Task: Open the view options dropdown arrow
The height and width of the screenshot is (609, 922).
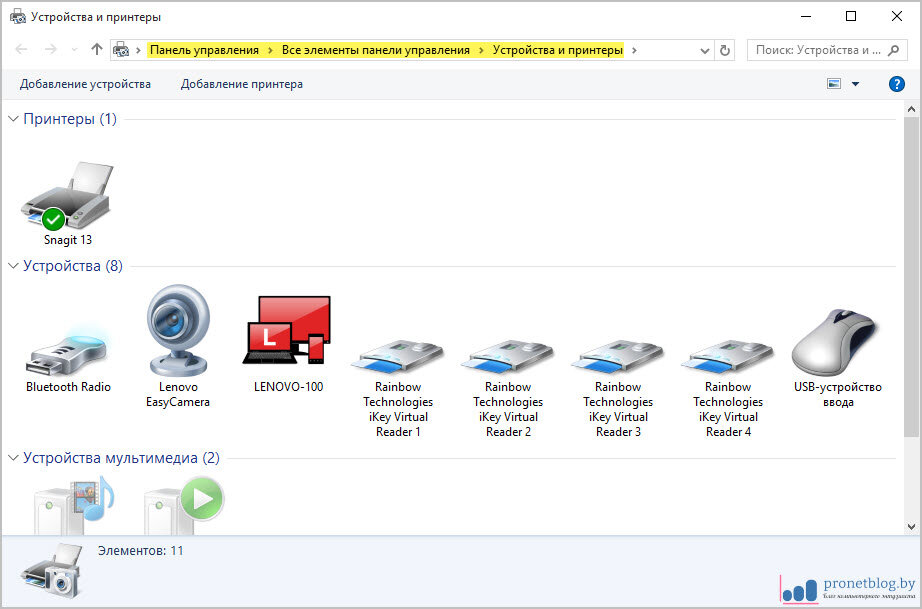Action: (x=856, y=84)
